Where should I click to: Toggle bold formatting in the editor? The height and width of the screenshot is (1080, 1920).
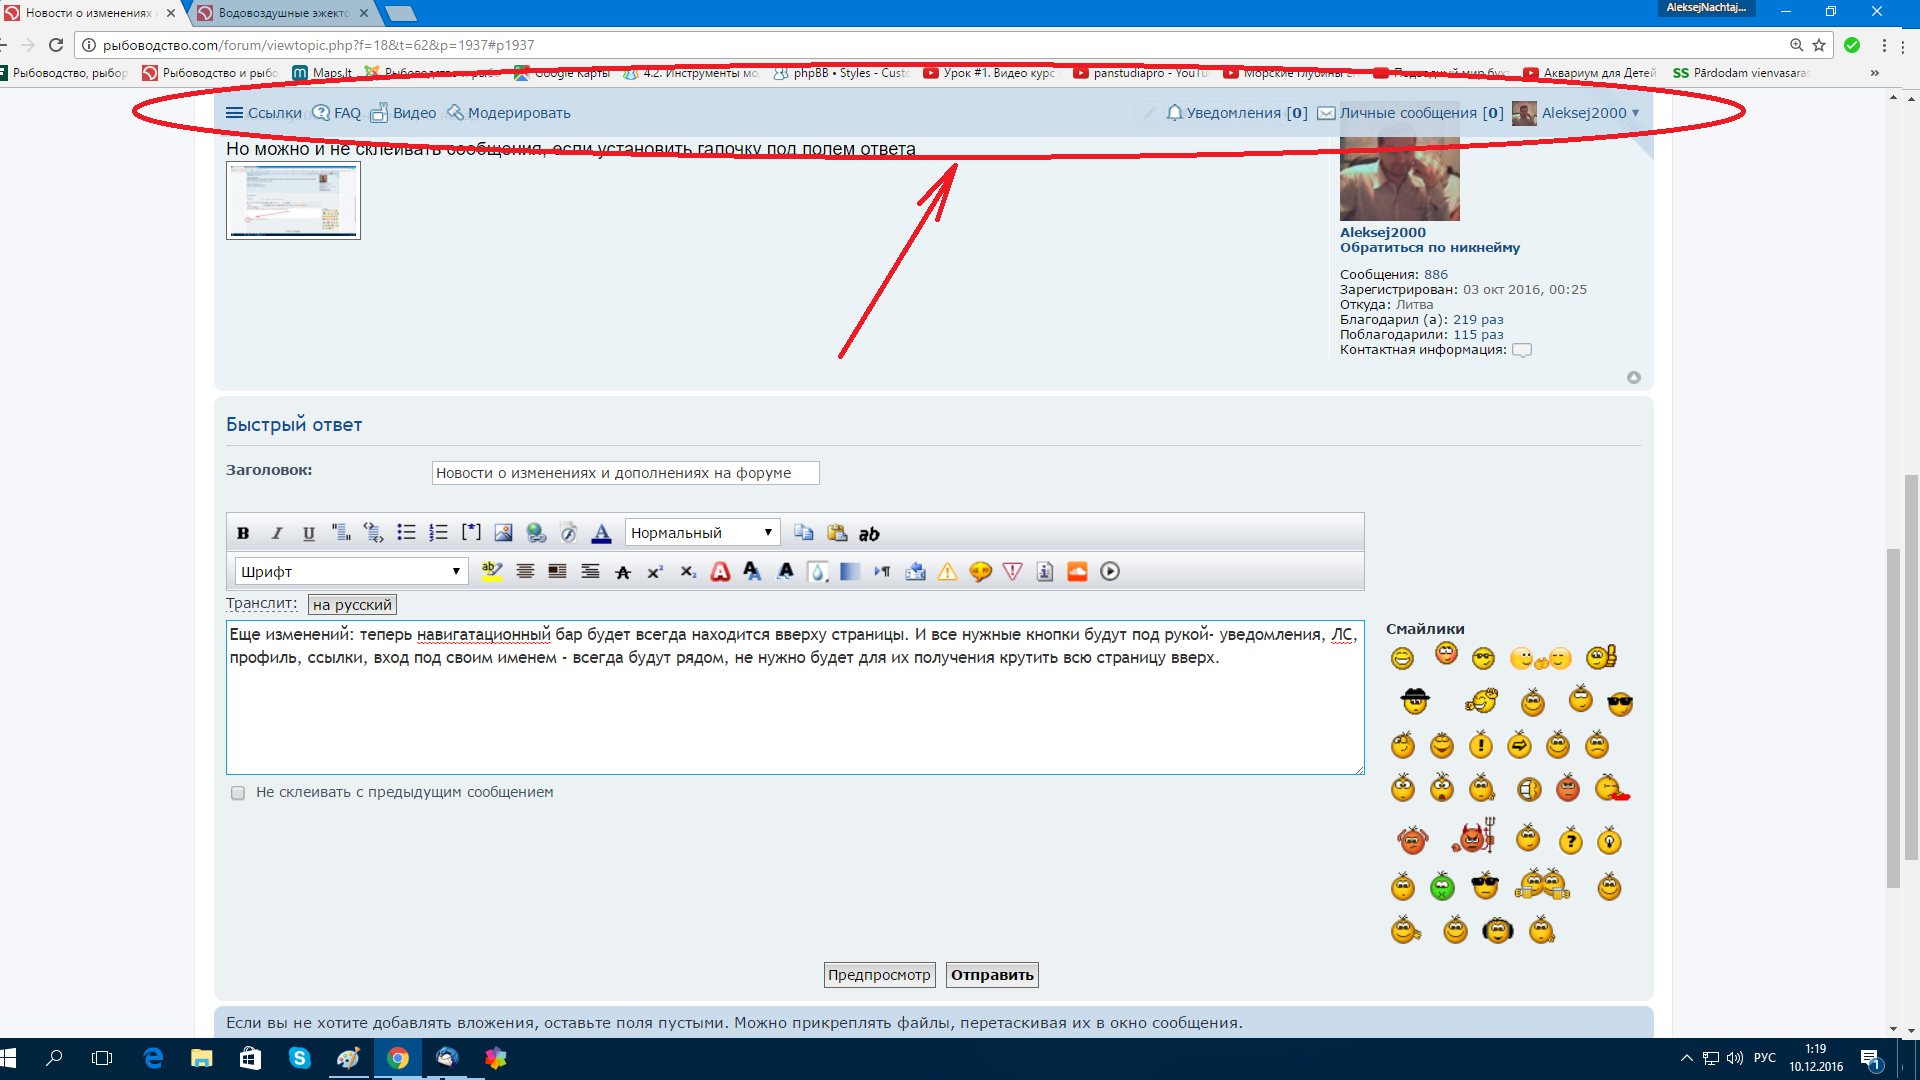pyautogui.click(x=243, y=533)
